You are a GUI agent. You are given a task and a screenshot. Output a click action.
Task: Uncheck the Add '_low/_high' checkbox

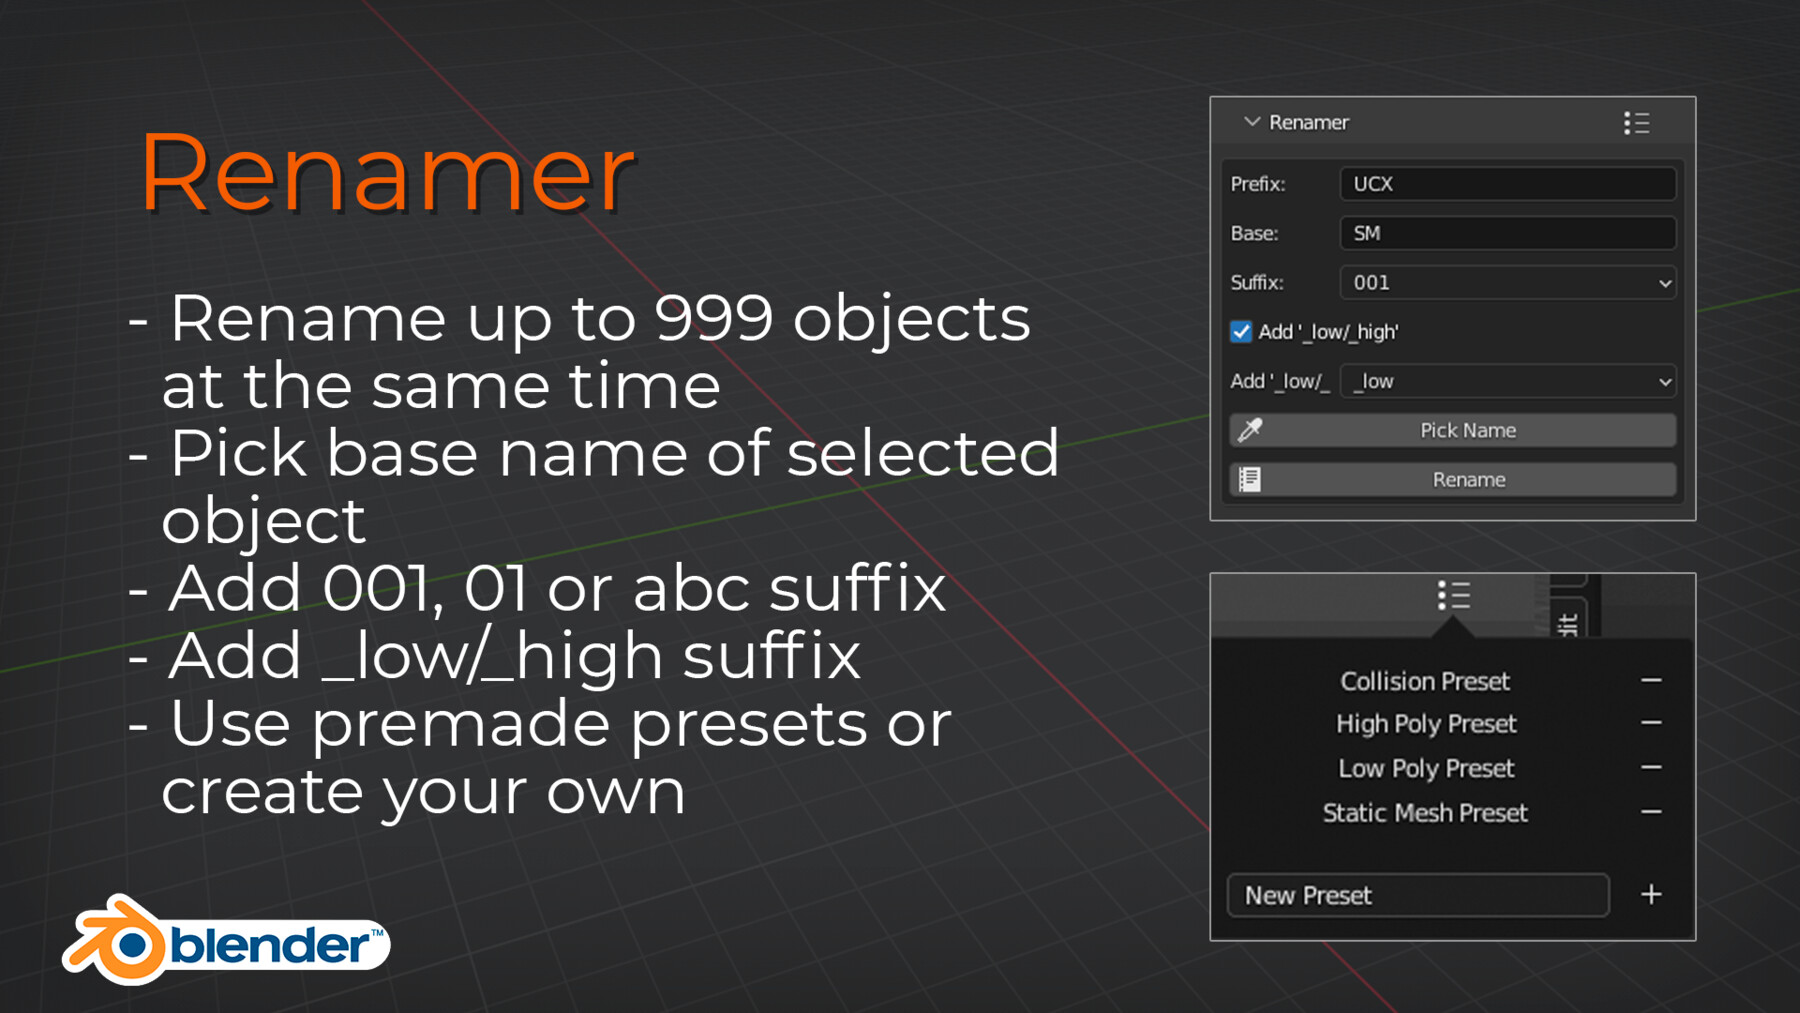[1240, 332]
